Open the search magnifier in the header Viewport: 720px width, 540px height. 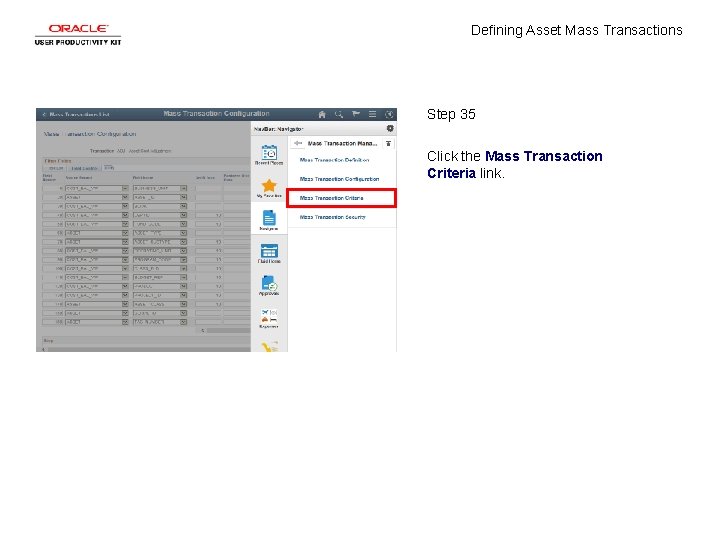[x=339, y=114]
